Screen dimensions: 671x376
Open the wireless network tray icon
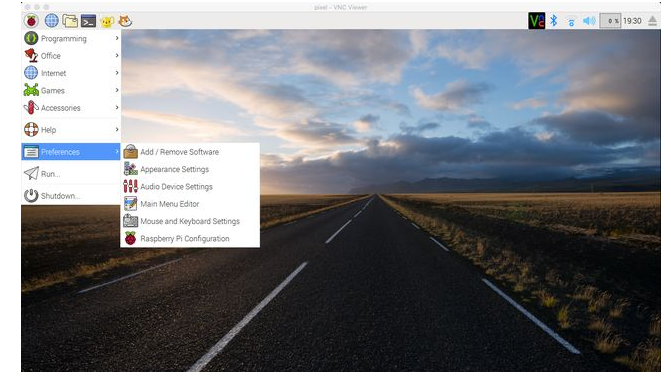coord(571,21)
